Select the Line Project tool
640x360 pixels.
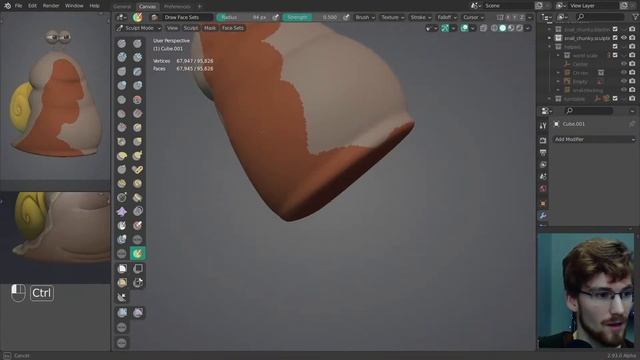coord(122,298)
